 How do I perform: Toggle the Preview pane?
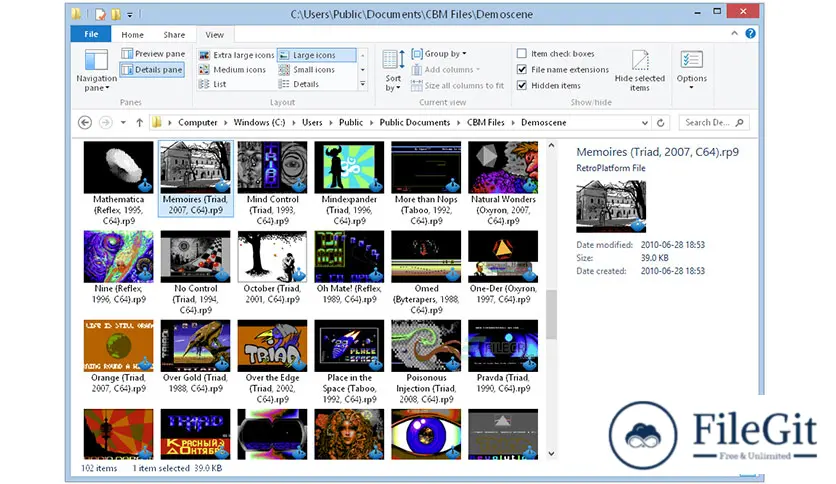153,53
